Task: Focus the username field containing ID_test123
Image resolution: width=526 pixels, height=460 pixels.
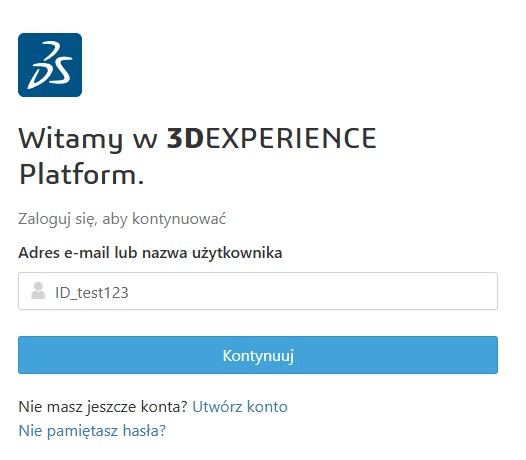Action: tap(258, 291)
